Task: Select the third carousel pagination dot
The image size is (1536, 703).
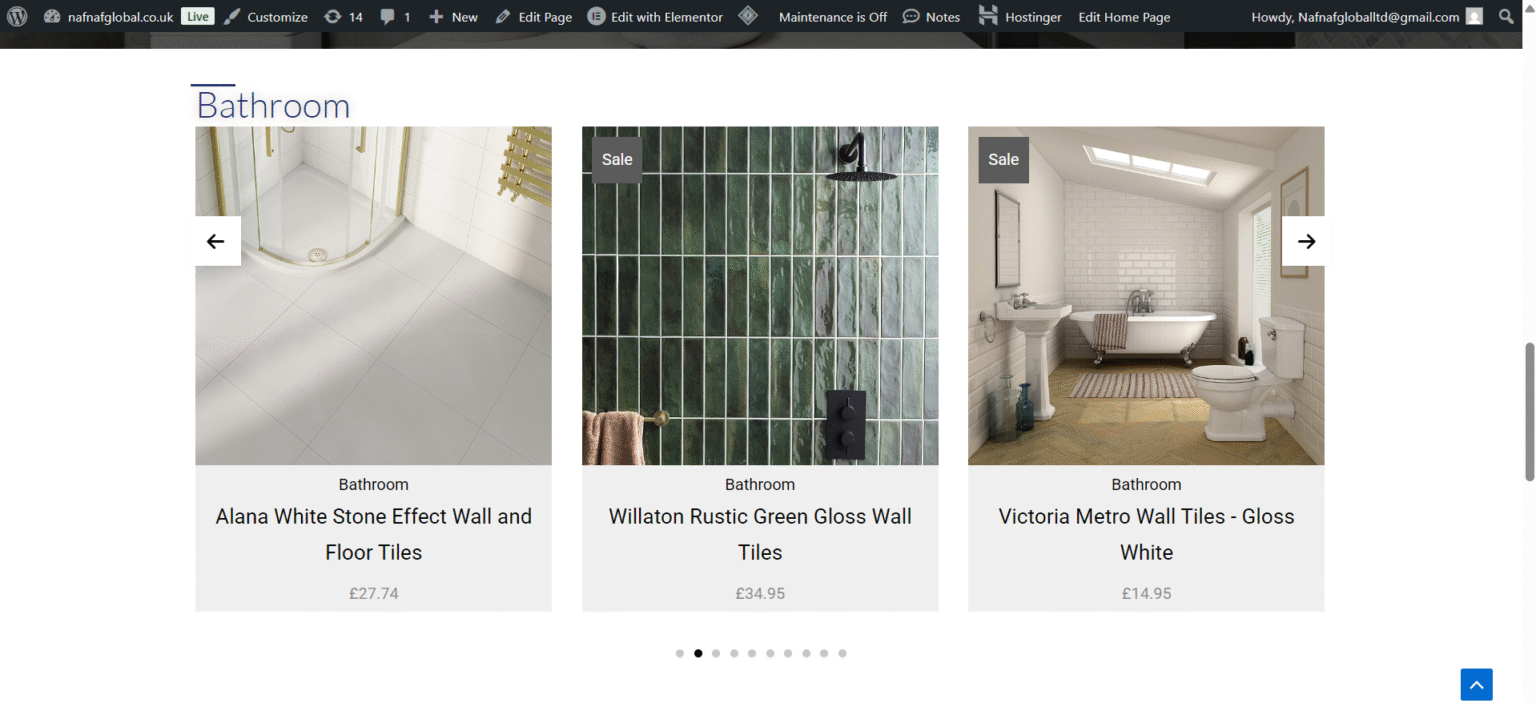Action: [x=716, y=653]
